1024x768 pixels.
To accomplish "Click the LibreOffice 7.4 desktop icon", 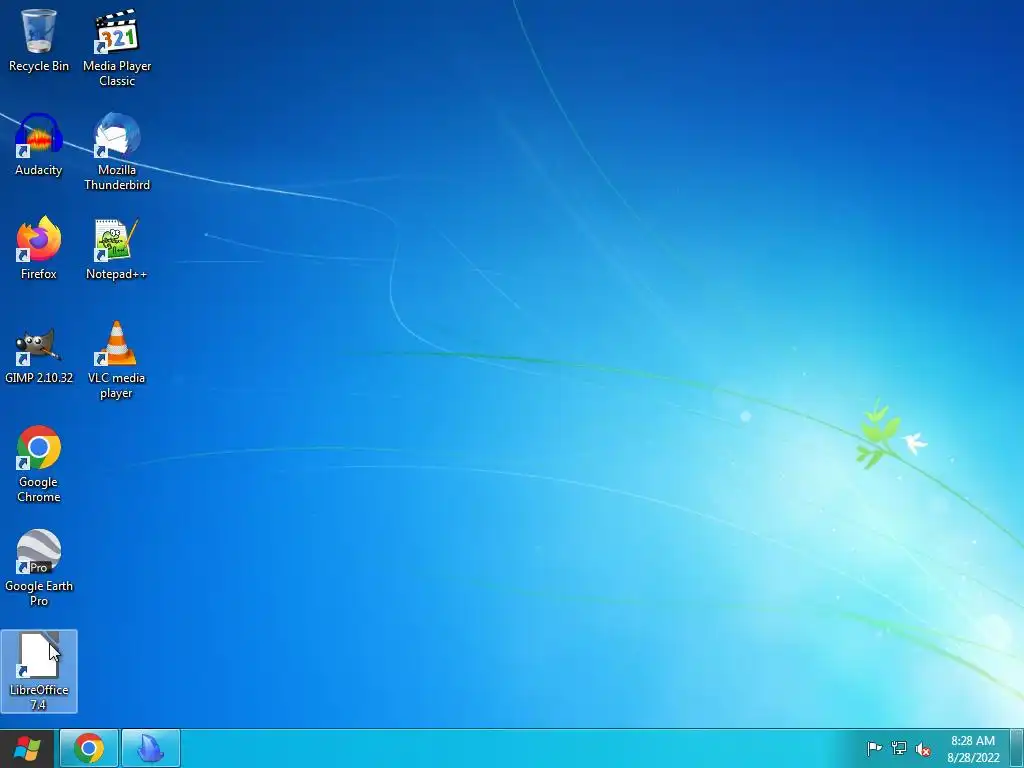I will (x=39, y=671).
